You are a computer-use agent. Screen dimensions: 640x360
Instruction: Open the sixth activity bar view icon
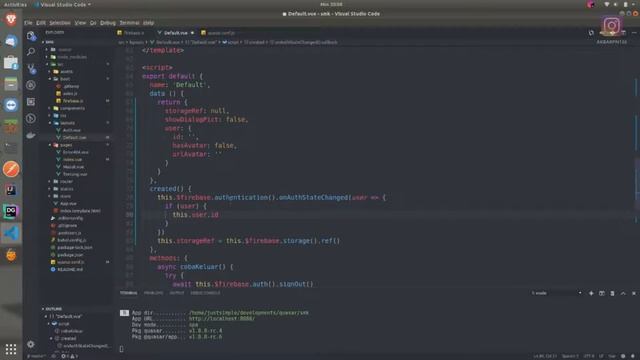coord(31,118)
